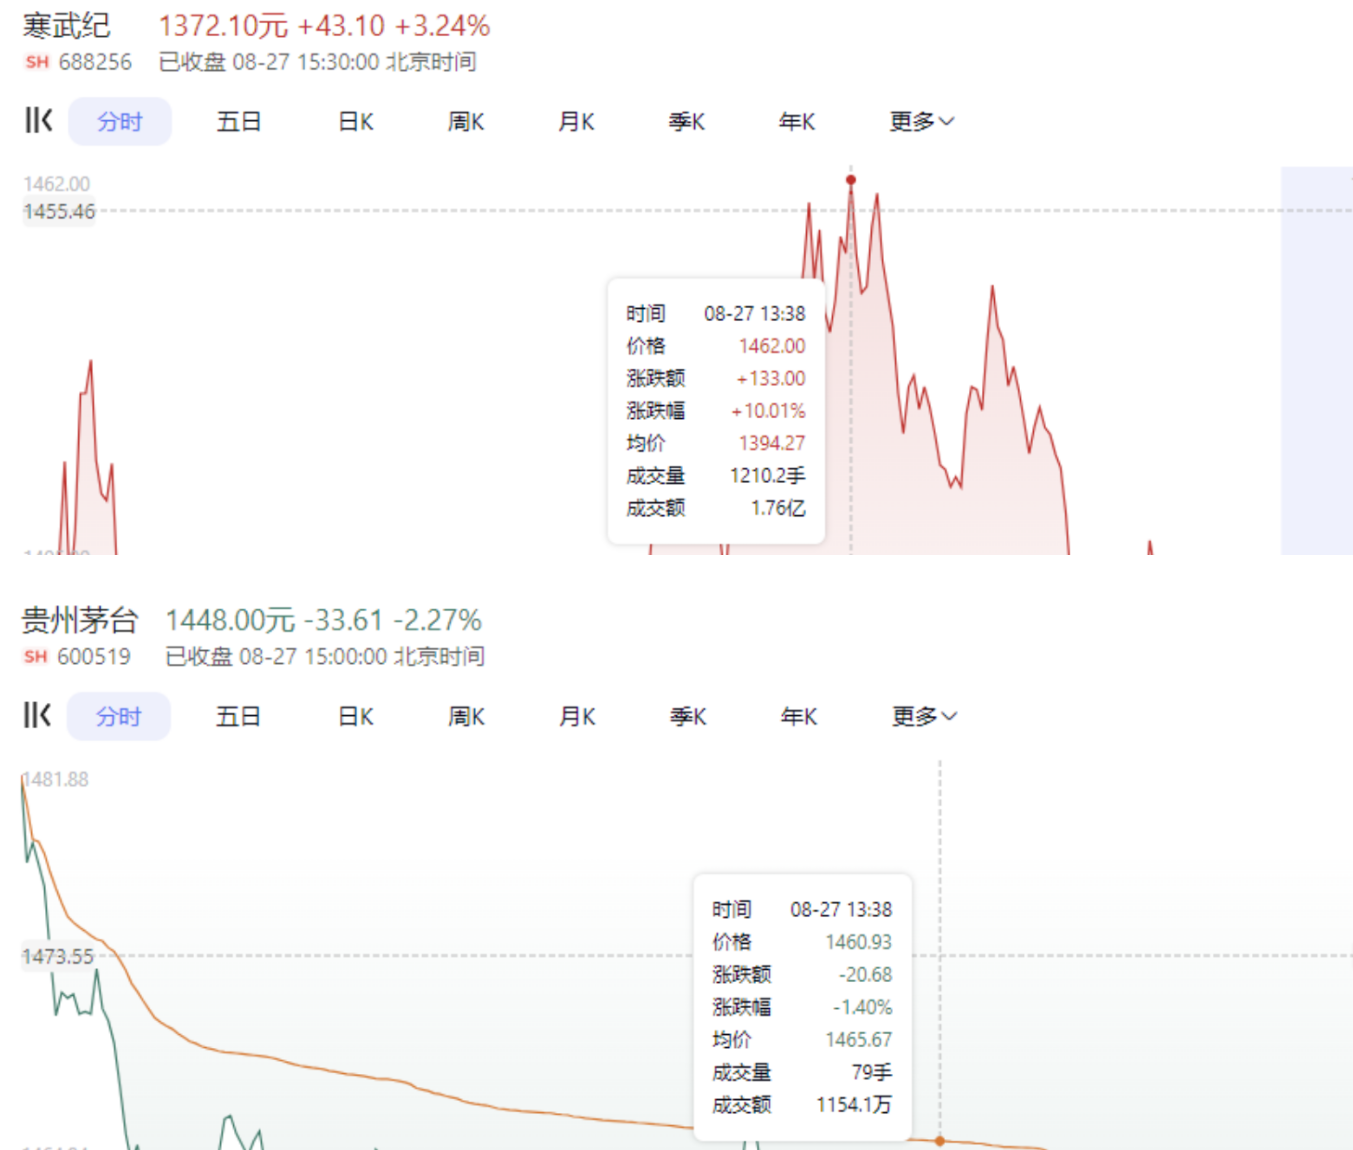Viewport: 1353px width, 1150px height.
Task: Switch 贵州茅台 chart to 年K view
Action: (x=799, y=717)
